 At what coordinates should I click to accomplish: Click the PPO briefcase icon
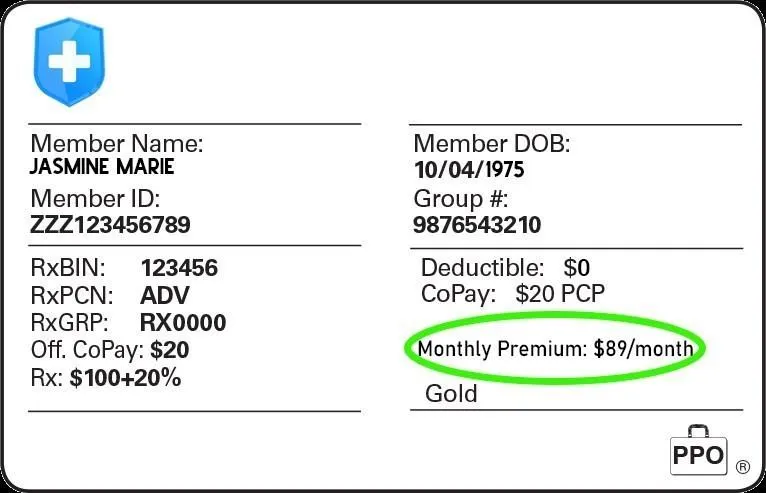699,450
